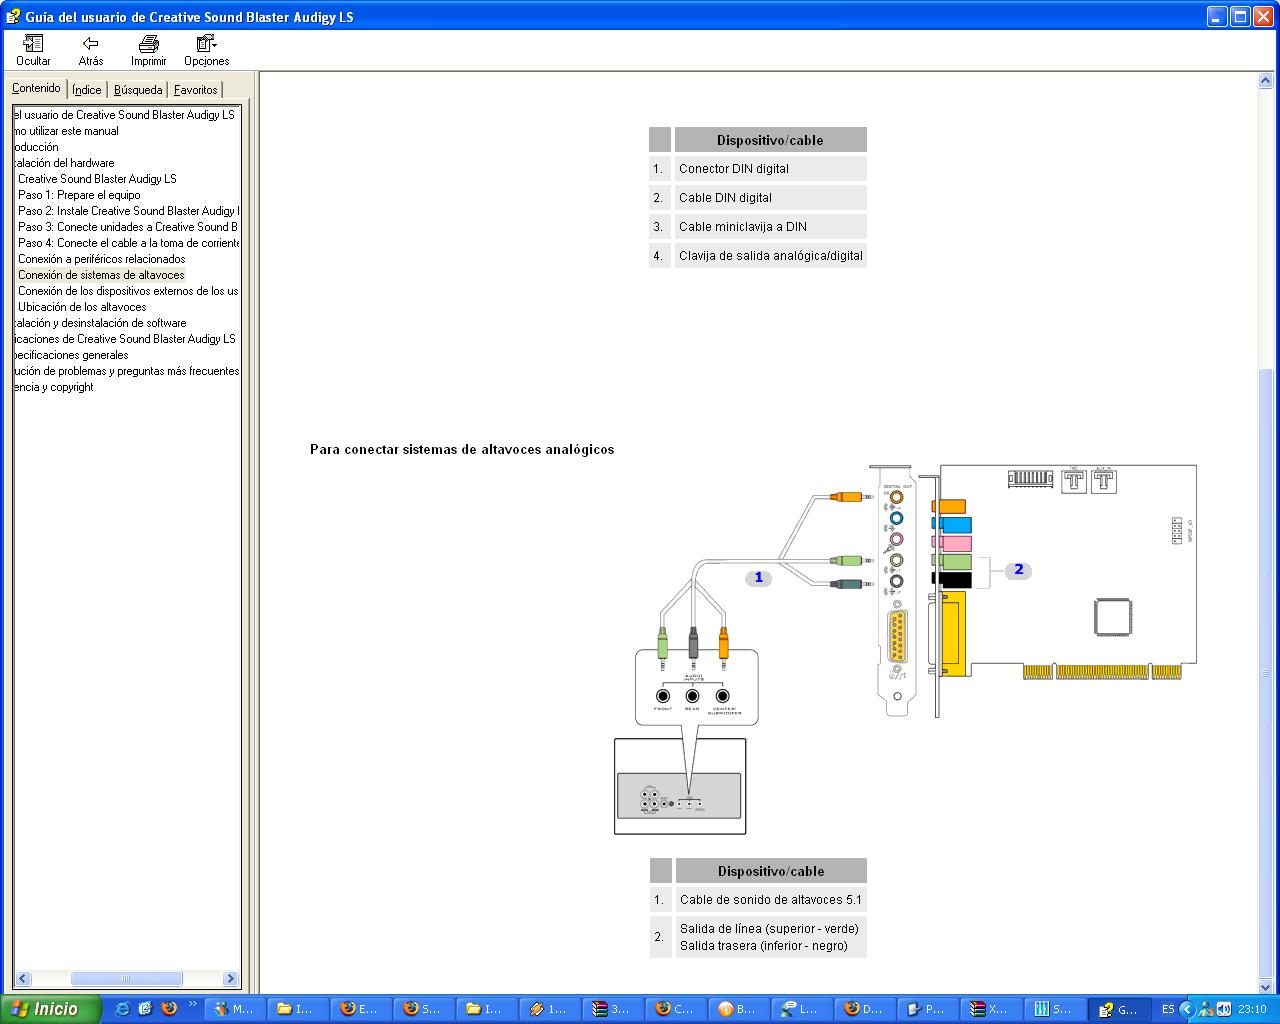This screenshot has width=1280, height=1024.
Task: Open topic 'Paso 3: Conecte unidades'
Action: point(128,227)
